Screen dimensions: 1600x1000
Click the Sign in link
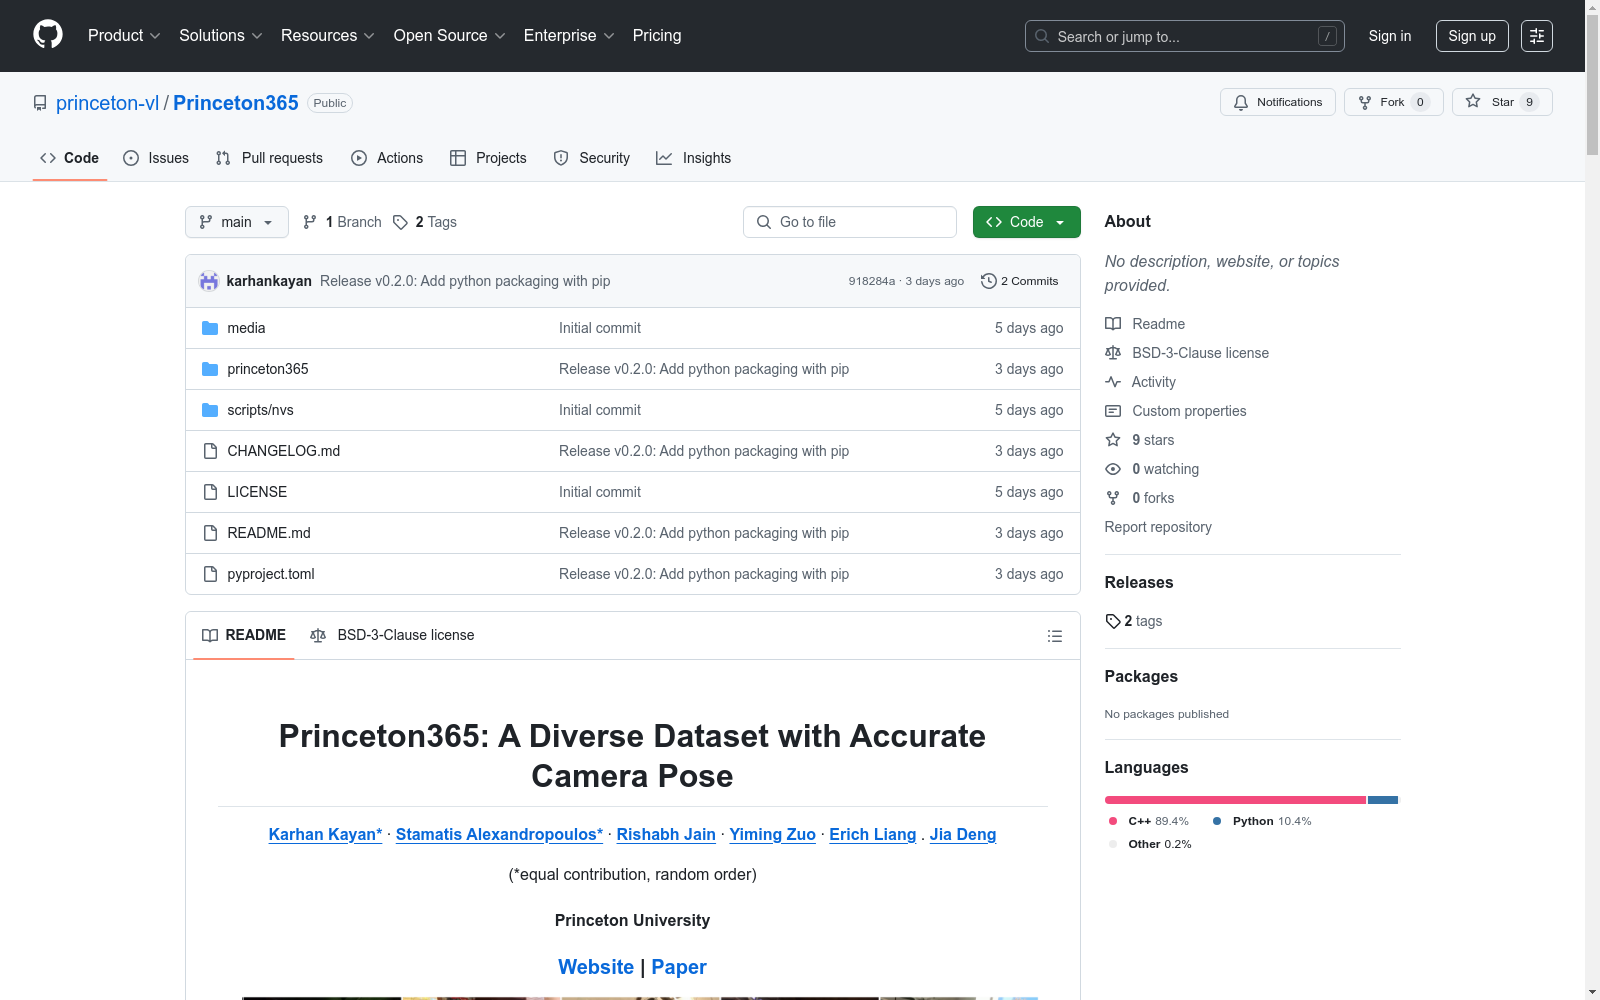click(x=1390, y=36)
